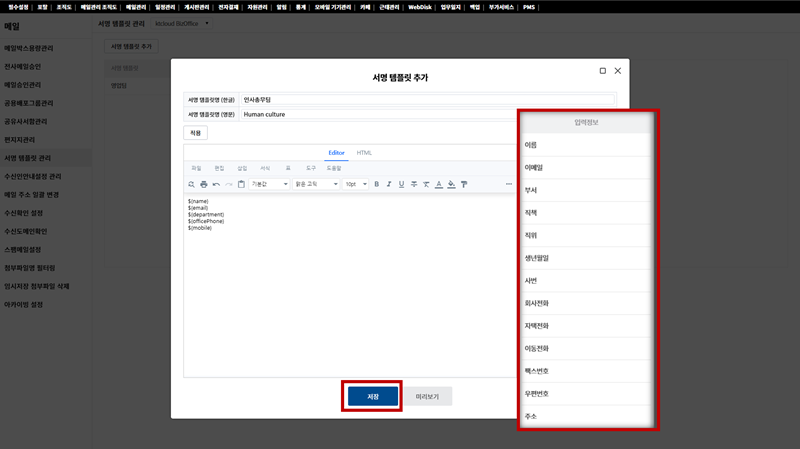800x449 pixels.
Task: Click the 저장 save button
Action: click(373, 396)
